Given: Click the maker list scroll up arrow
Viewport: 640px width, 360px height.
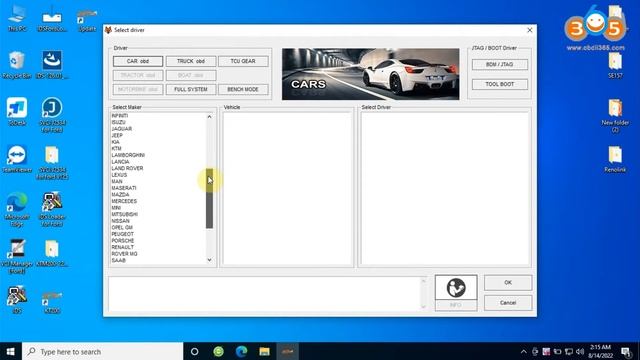Looking at the screenshot, I should click(209, 117).
